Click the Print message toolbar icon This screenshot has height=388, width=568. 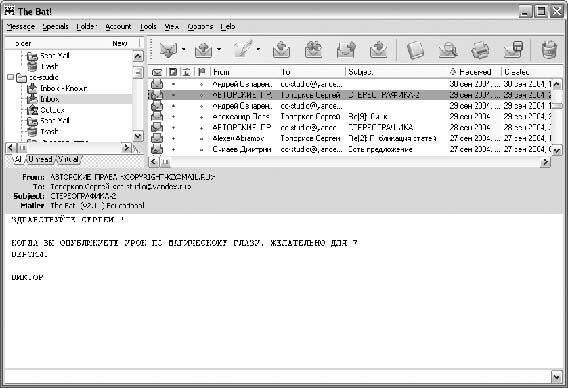click(x=480, y=50)
